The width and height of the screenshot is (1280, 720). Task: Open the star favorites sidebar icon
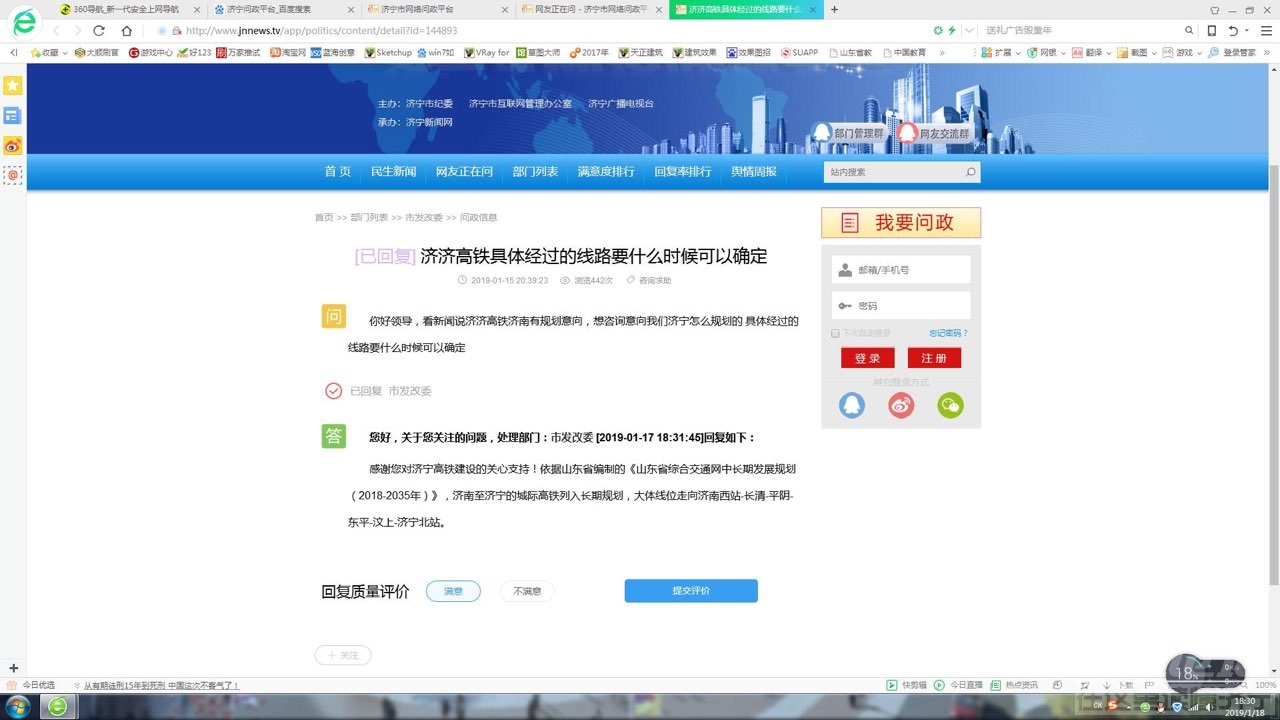click(x=13, y=86)
